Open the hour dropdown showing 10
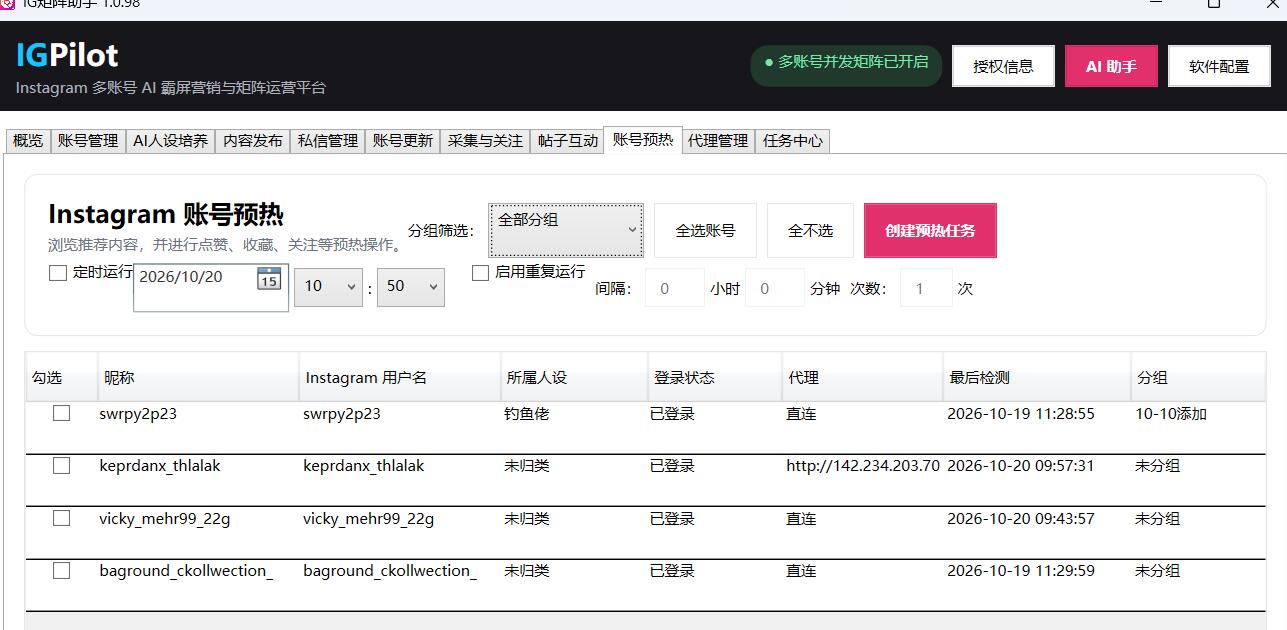Screen dimensions: 1287x630 [328, 287]
